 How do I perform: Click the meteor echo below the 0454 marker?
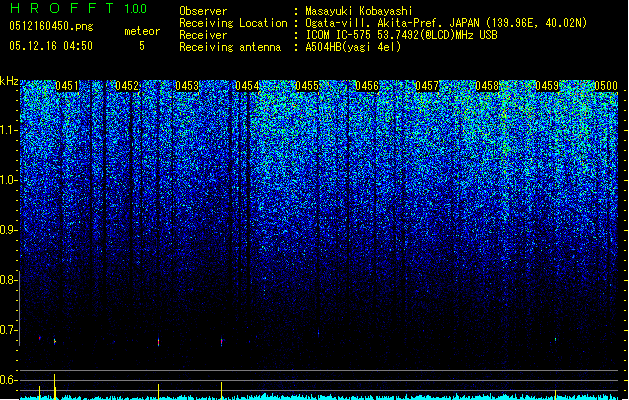221,342
